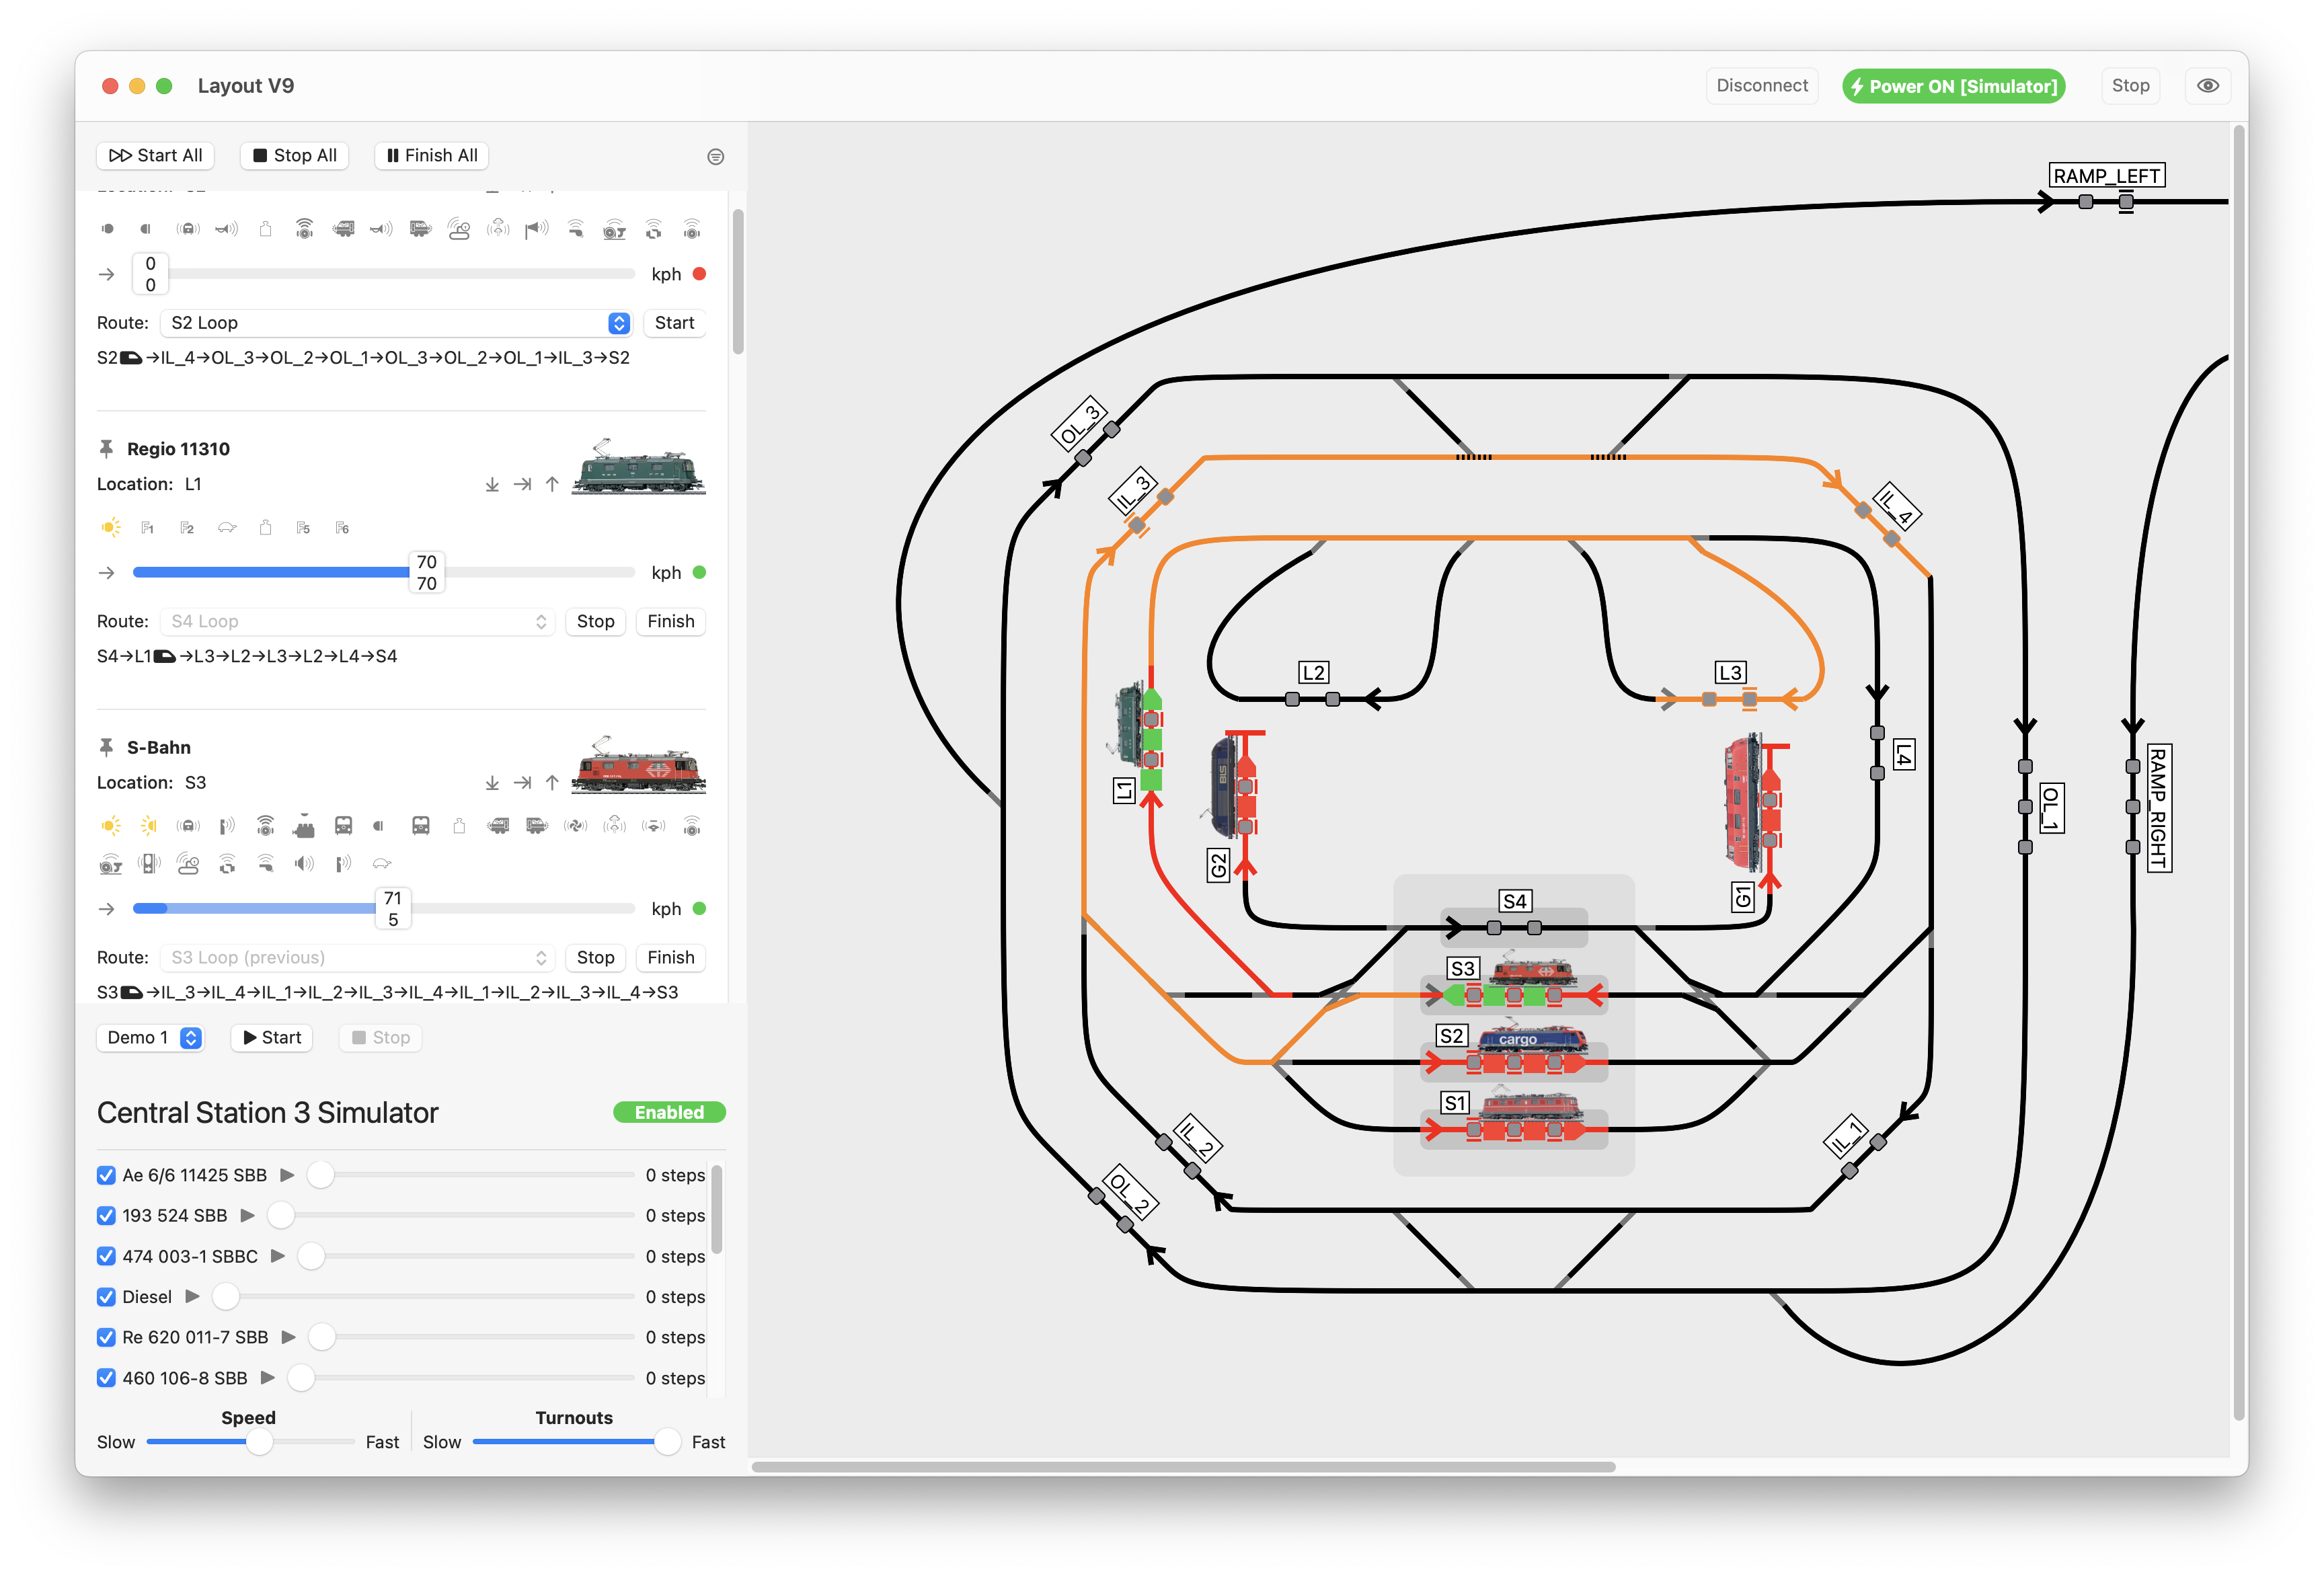Viewport: 2324px width, 1576px height.
Task: Toggle the eye visibility button in title bar
Action: 2207,86
